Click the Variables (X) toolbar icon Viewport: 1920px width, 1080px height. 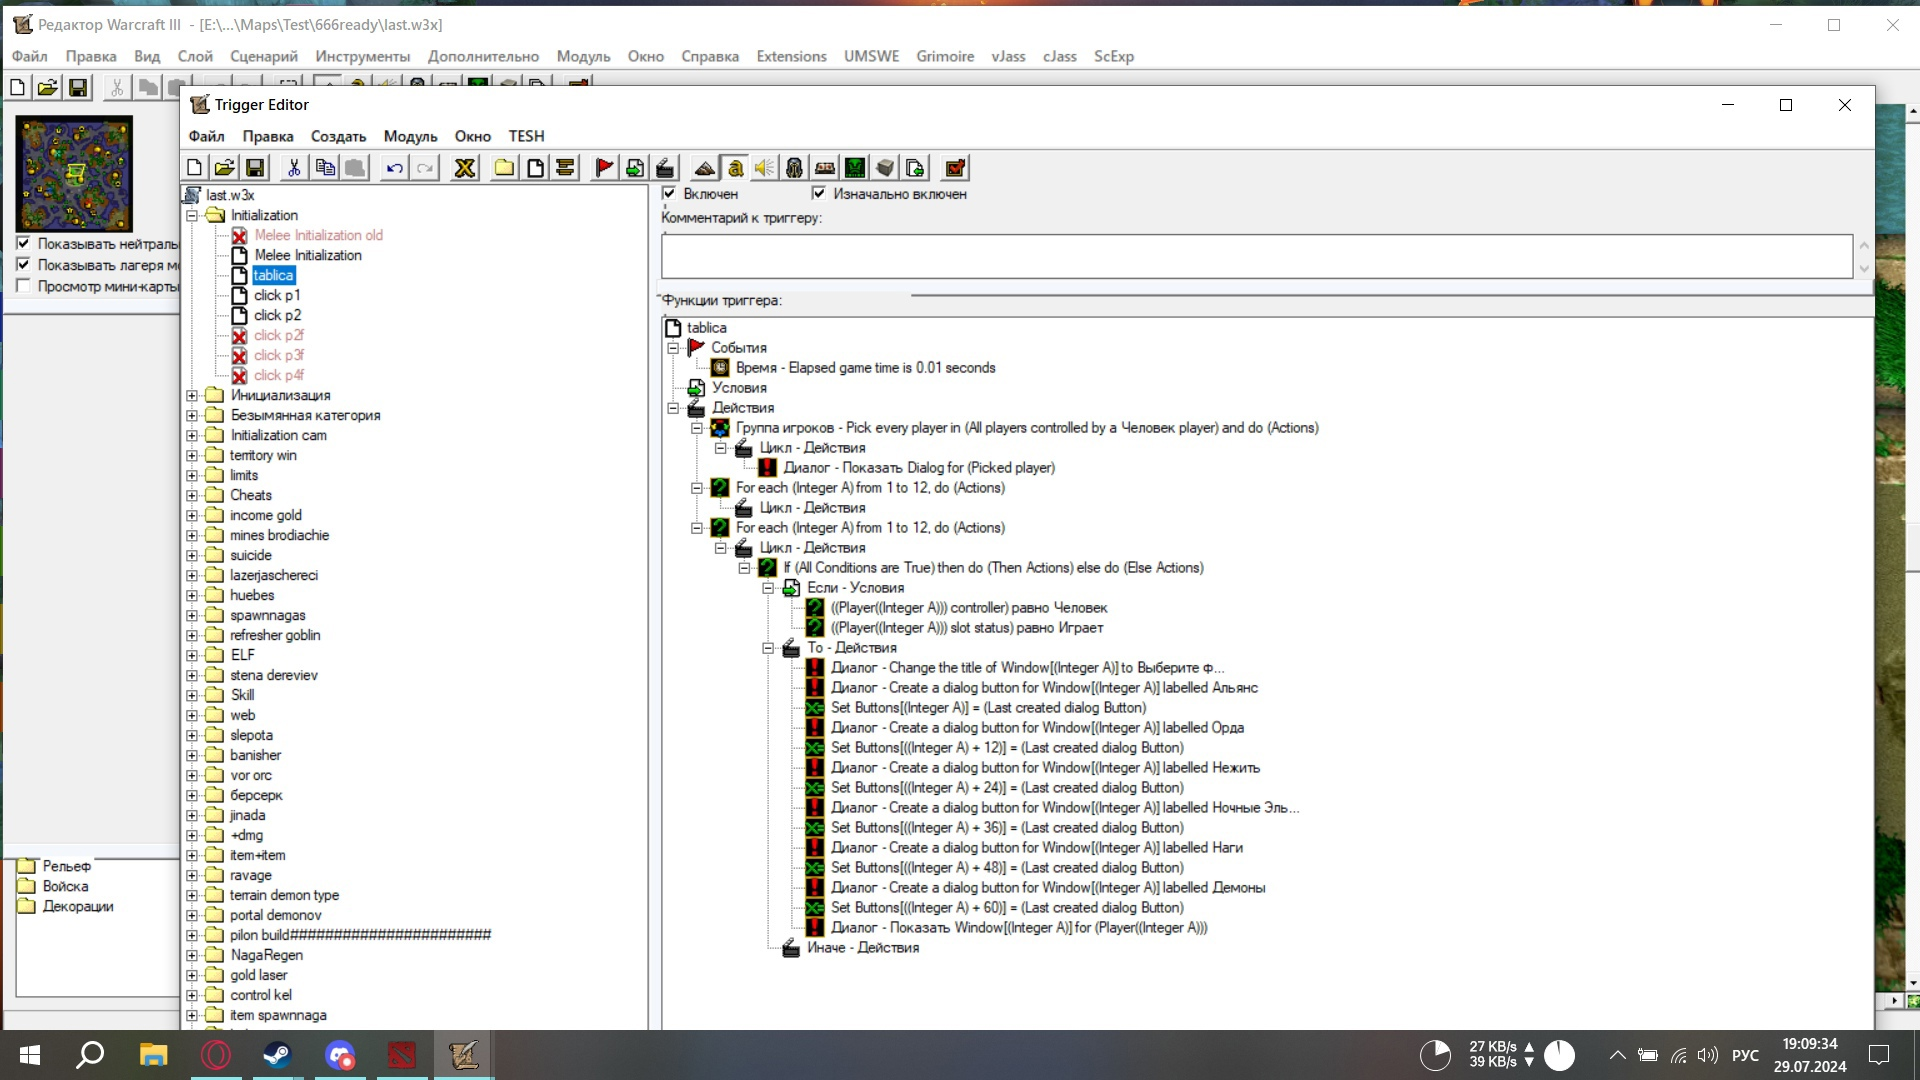(x=465, y=168)
